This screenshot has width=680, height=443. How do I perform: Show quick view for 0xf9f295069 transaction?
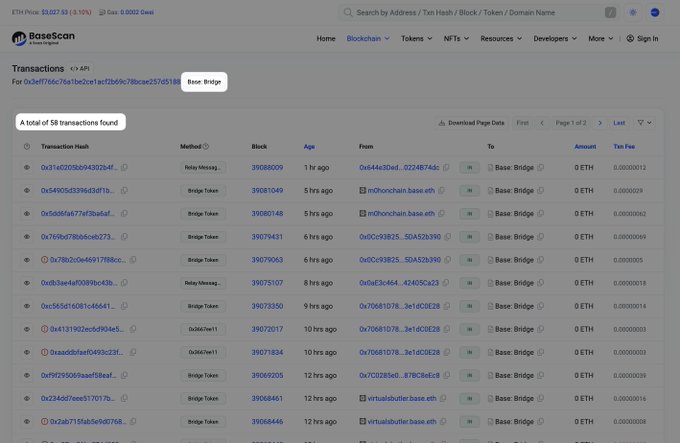click(27, 375)
